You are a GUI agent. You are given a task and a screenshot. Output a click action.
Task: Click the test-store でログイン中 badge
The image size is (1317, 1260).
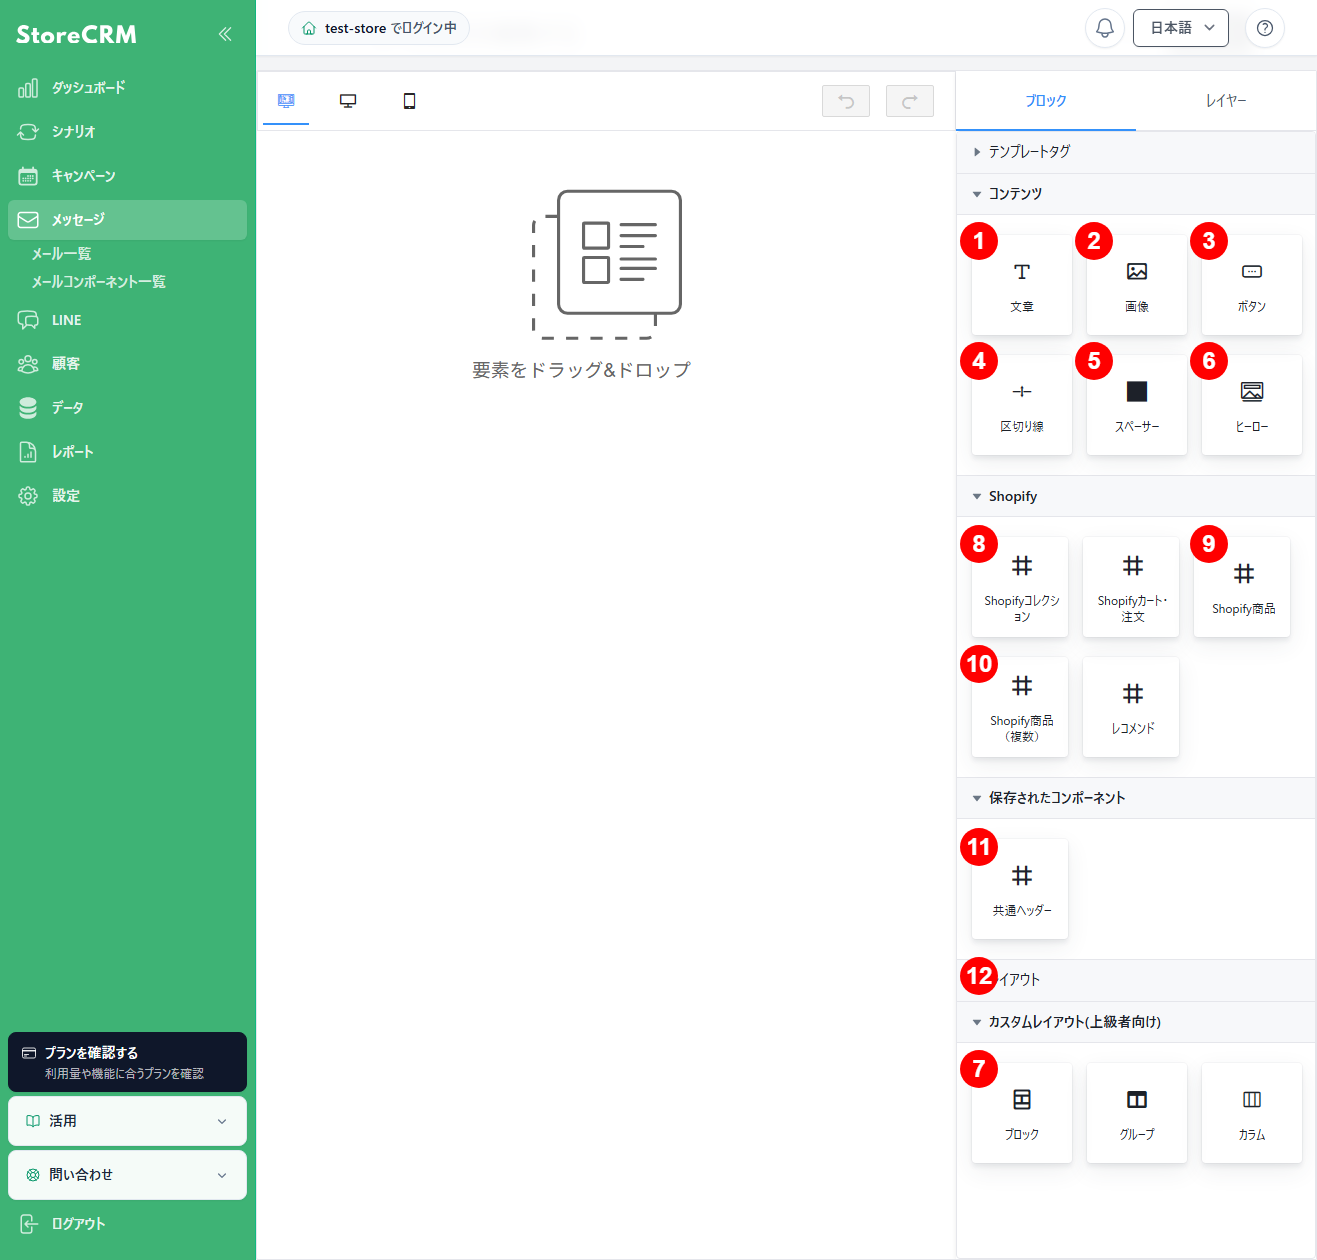pyautogui.click(x=379, y=28)
